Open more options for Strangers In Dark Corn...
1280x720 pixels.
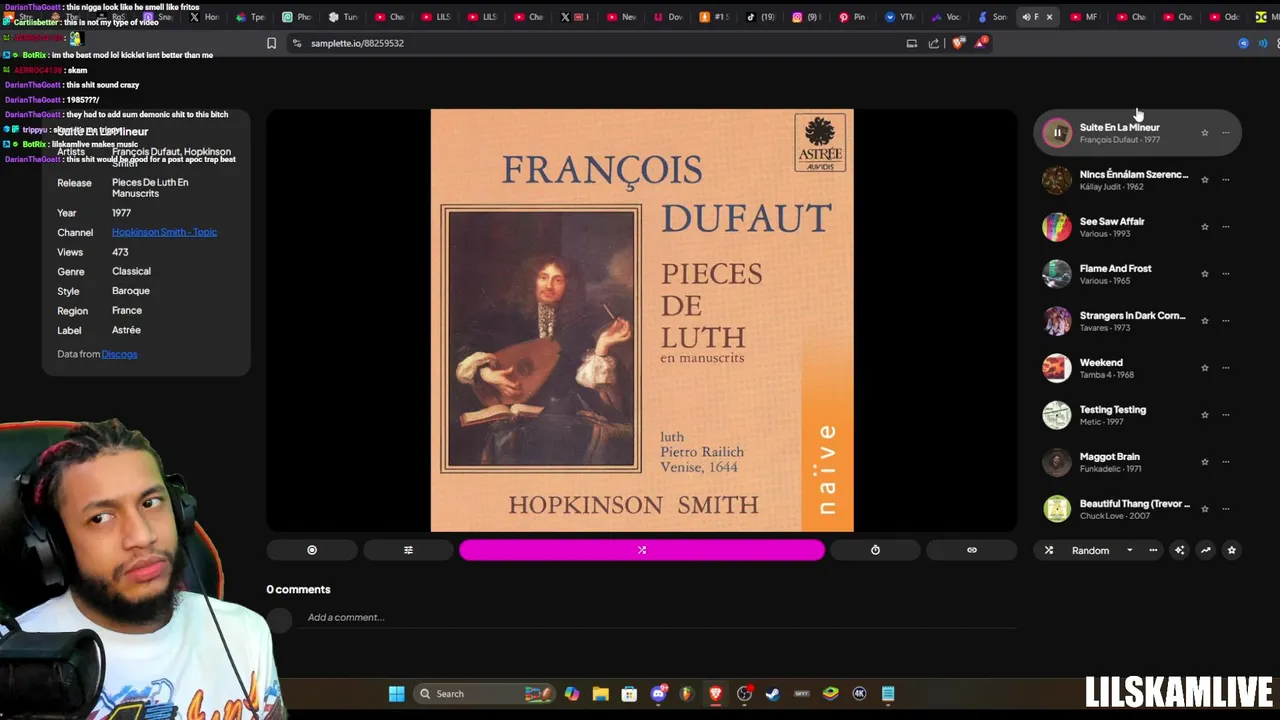pos(1226,321)
